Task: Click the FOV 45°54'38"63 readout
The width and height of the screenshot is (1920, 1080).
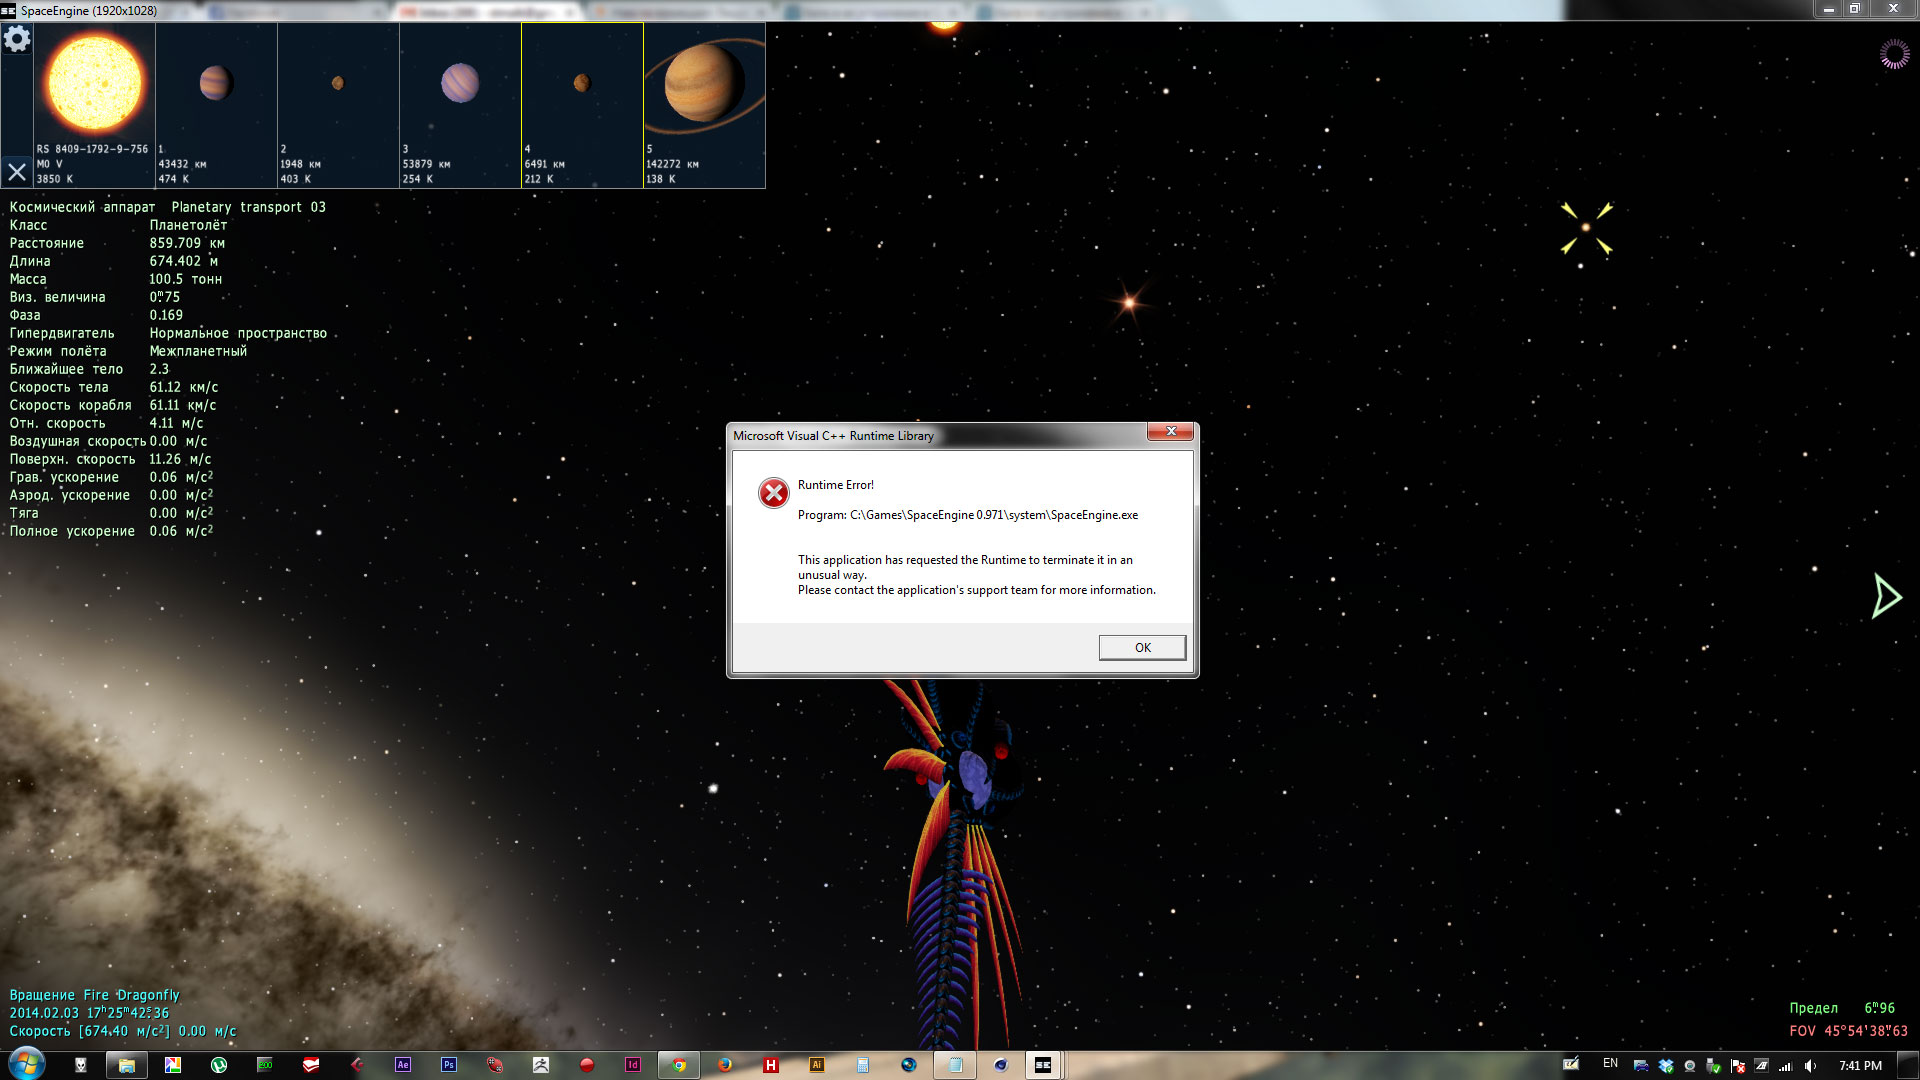Action: coord(1849,1031)
